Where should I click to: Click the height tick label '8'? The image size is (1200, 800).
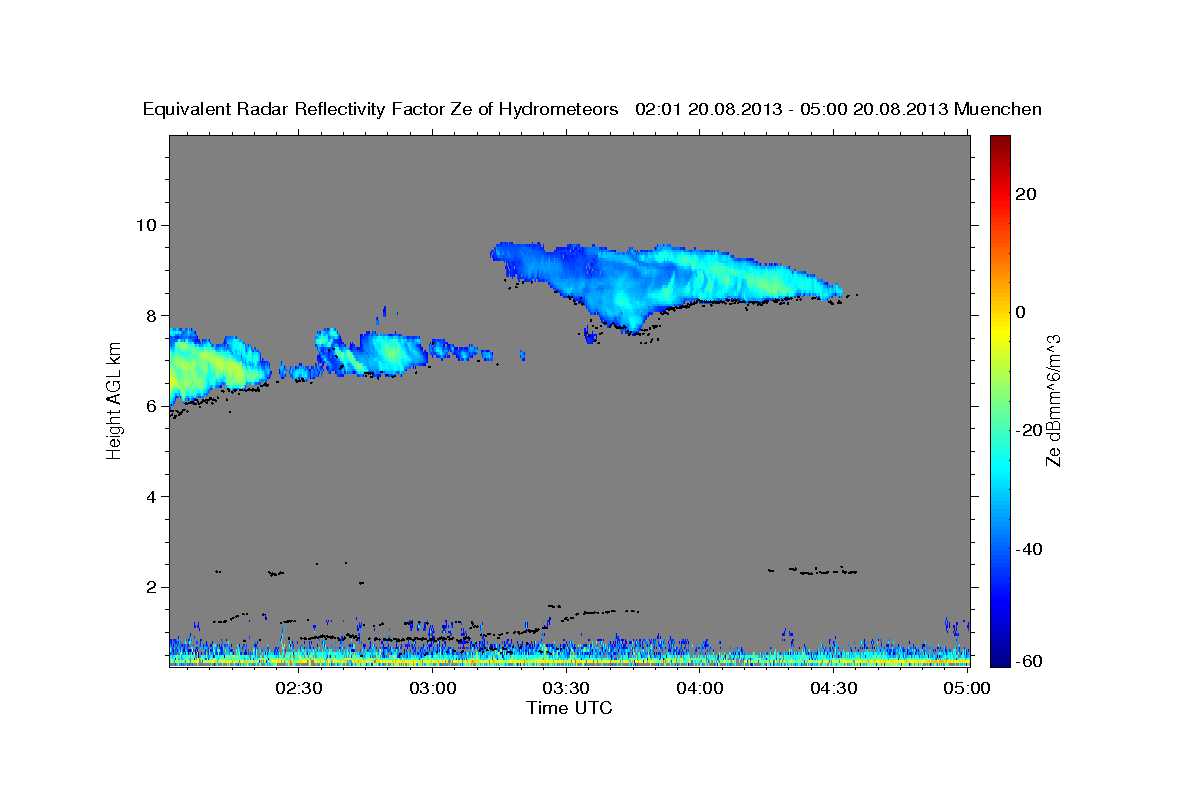pos(153,315)
